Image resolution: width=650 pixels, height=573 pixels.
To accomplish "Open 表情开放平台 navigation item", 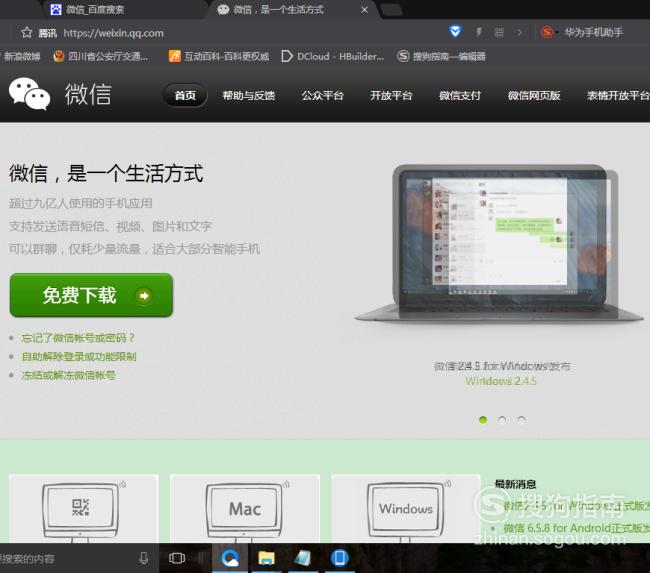I will pos(618,96).
